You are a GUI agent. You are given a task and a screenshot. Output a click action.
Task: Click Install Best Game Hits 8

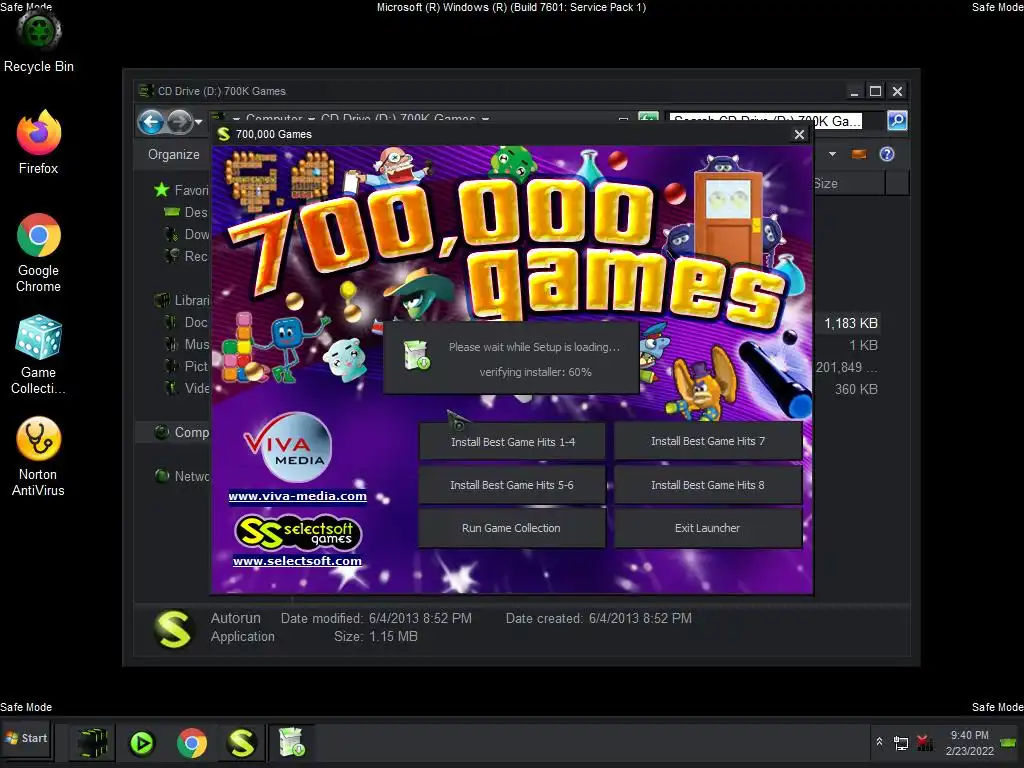point(708,485)
